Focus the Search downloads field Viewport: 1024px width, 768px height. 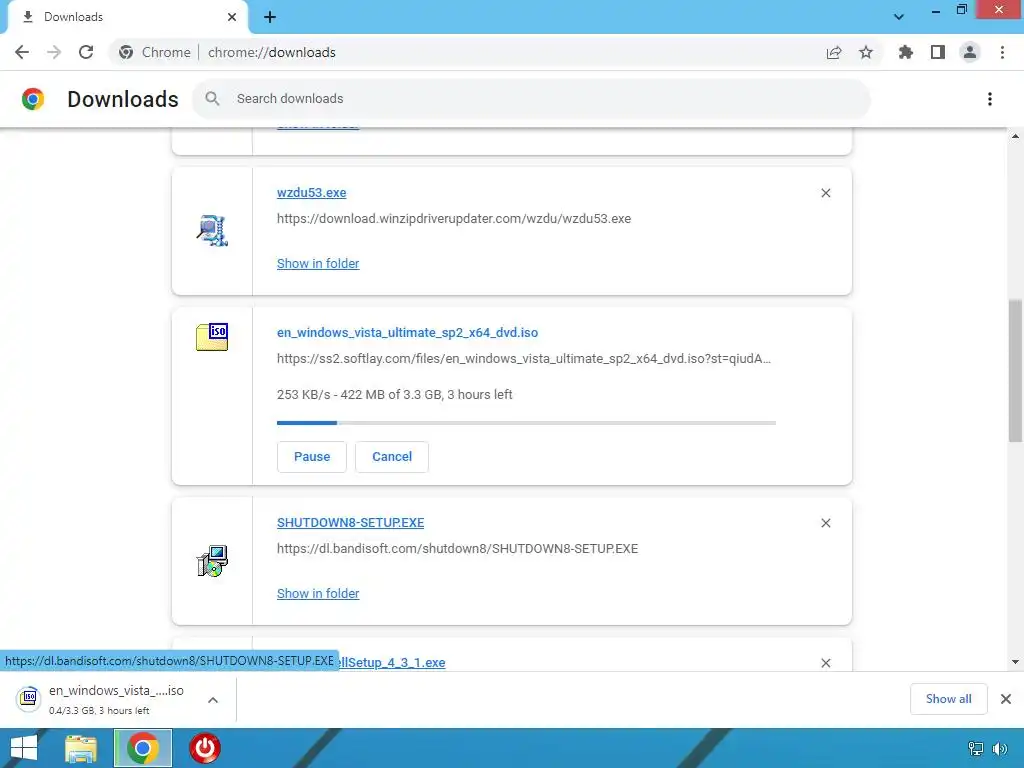point(531,99)
